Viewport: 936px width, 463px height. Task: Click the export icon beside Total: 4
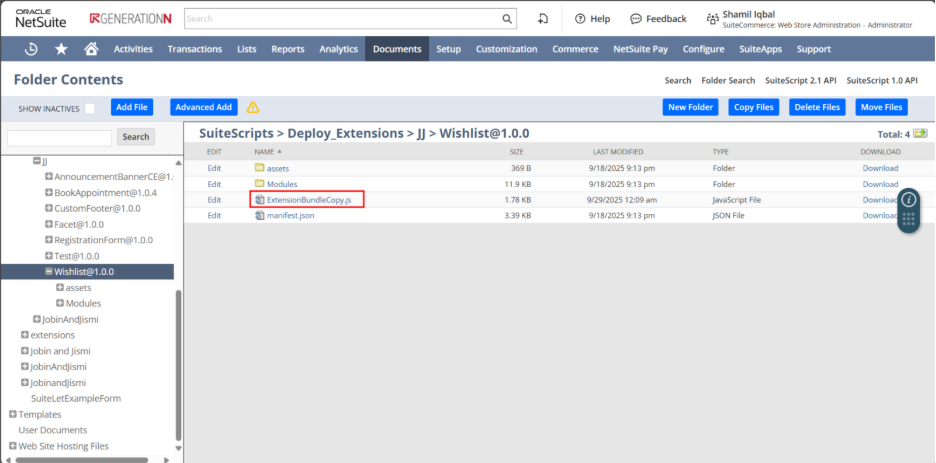920,133
